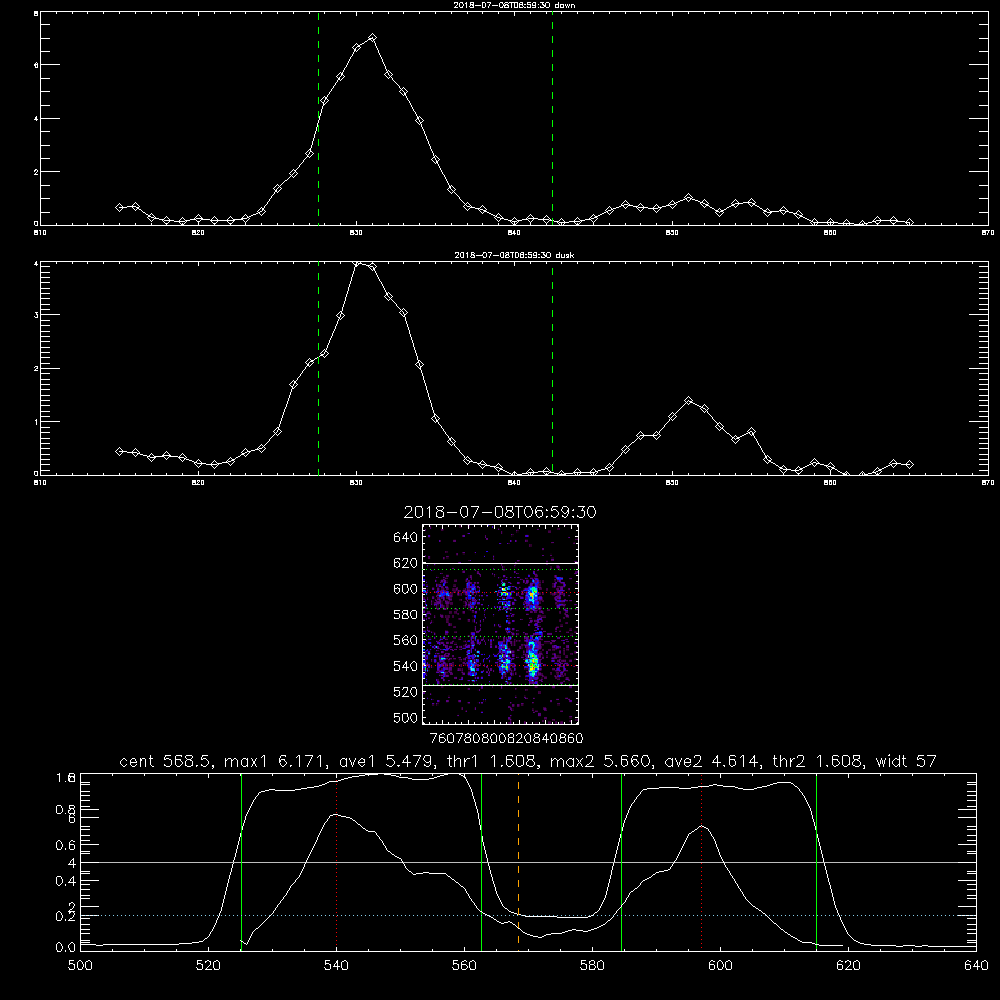
Task: Click the left green dashed line in dusk plot
Action: (318, 368)
